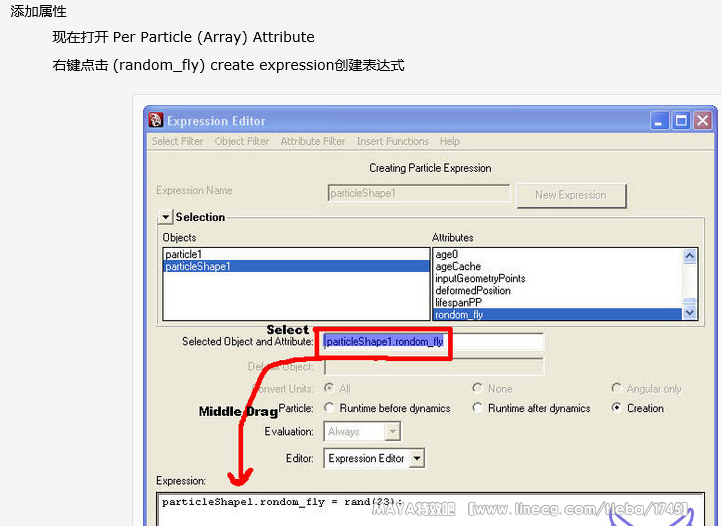Open the Editor dropdown
This screenshot has height=526, width=722.
click(x=374, y=459)
